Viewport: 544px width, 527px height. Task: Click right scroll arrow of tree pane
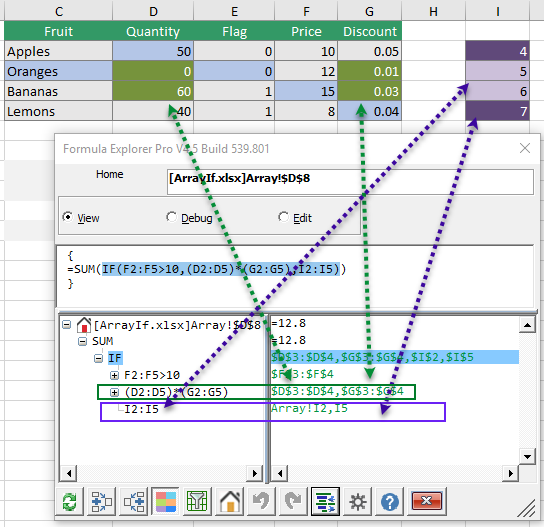click(x=255, y=473)
